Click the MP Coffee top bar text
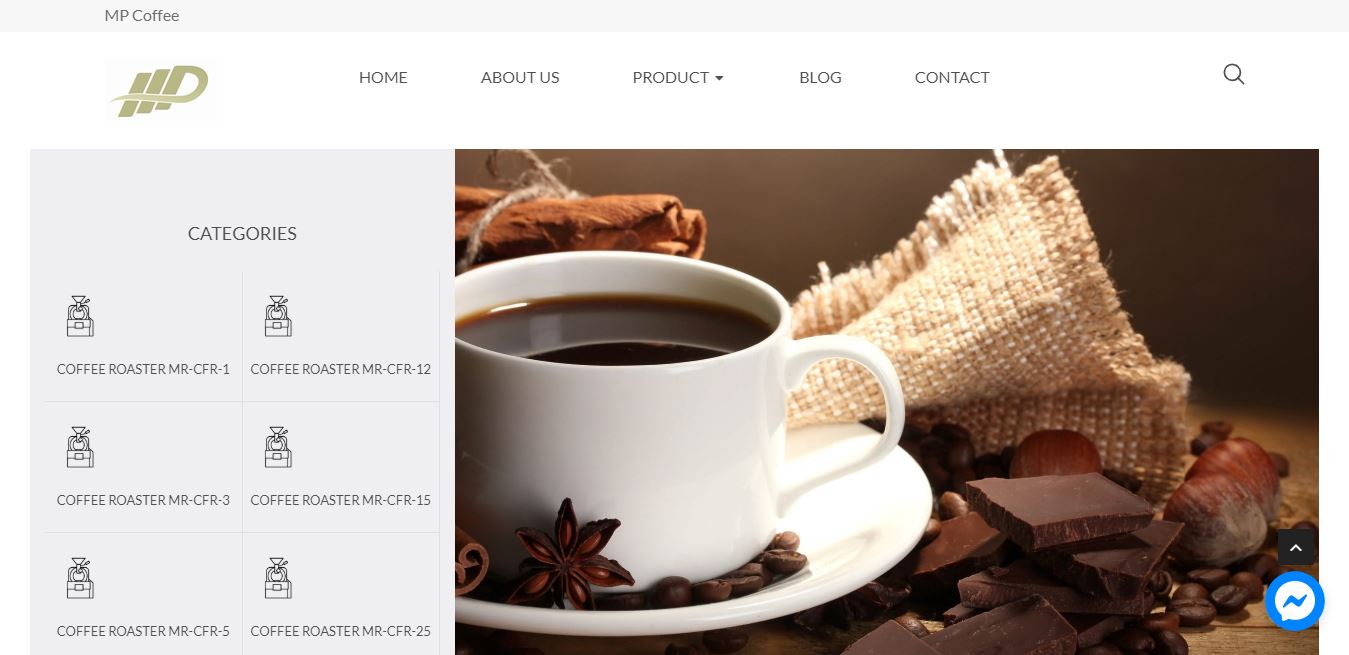Image resolution: width=1349 pixels, height=655 pixels. click(142, 15)
